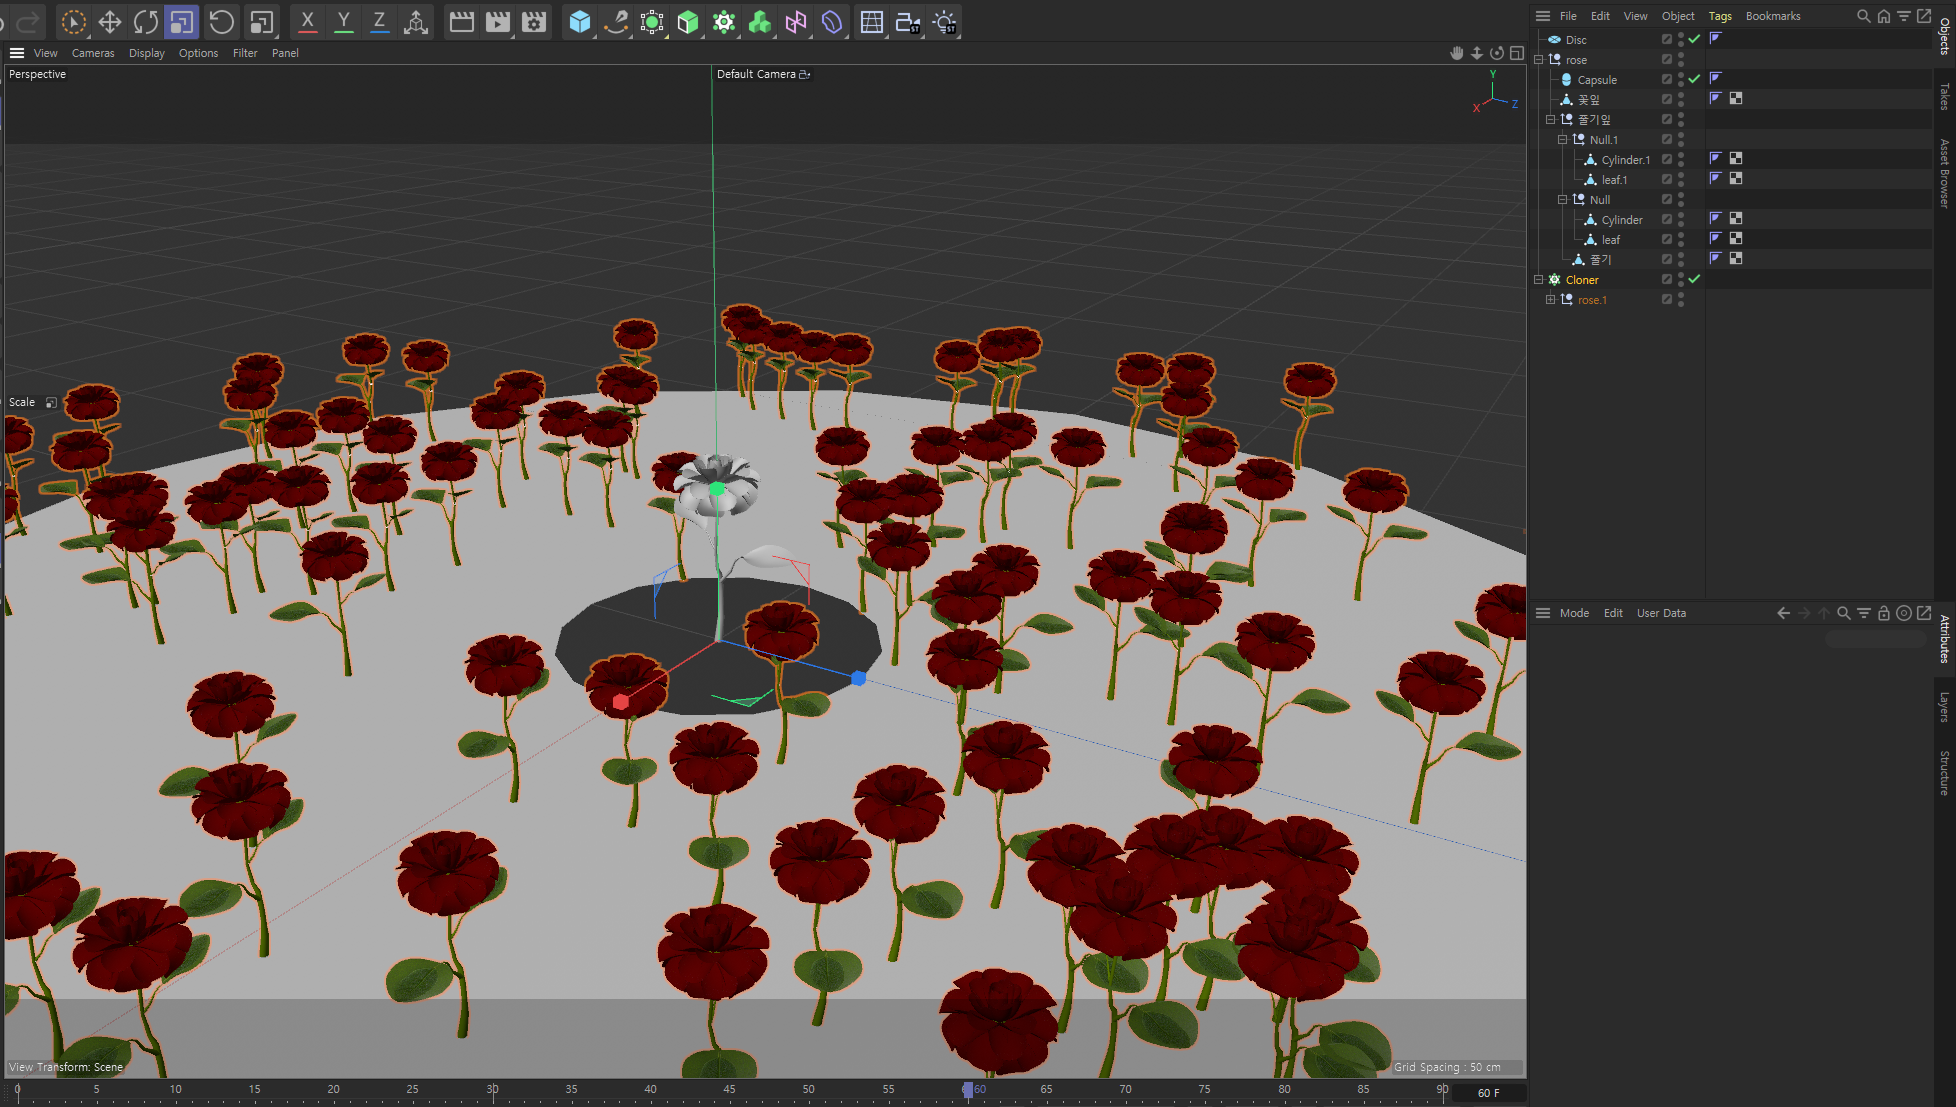Add a Floor/grid scene object

(x=872, y=22)
